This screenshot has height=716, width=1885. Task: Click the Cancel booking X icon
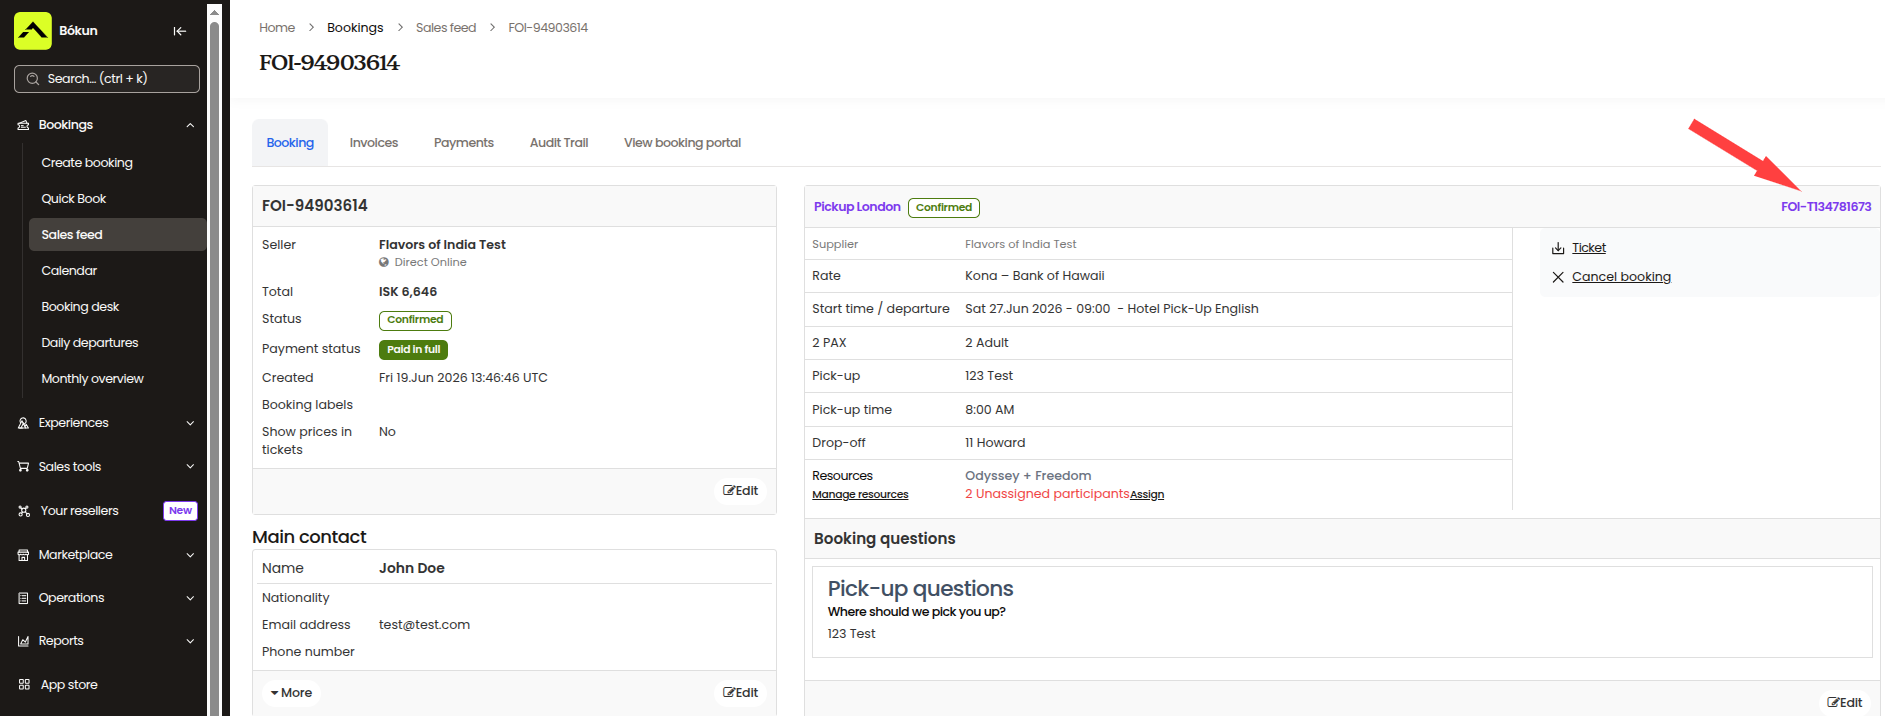(x=1558, y=277)
